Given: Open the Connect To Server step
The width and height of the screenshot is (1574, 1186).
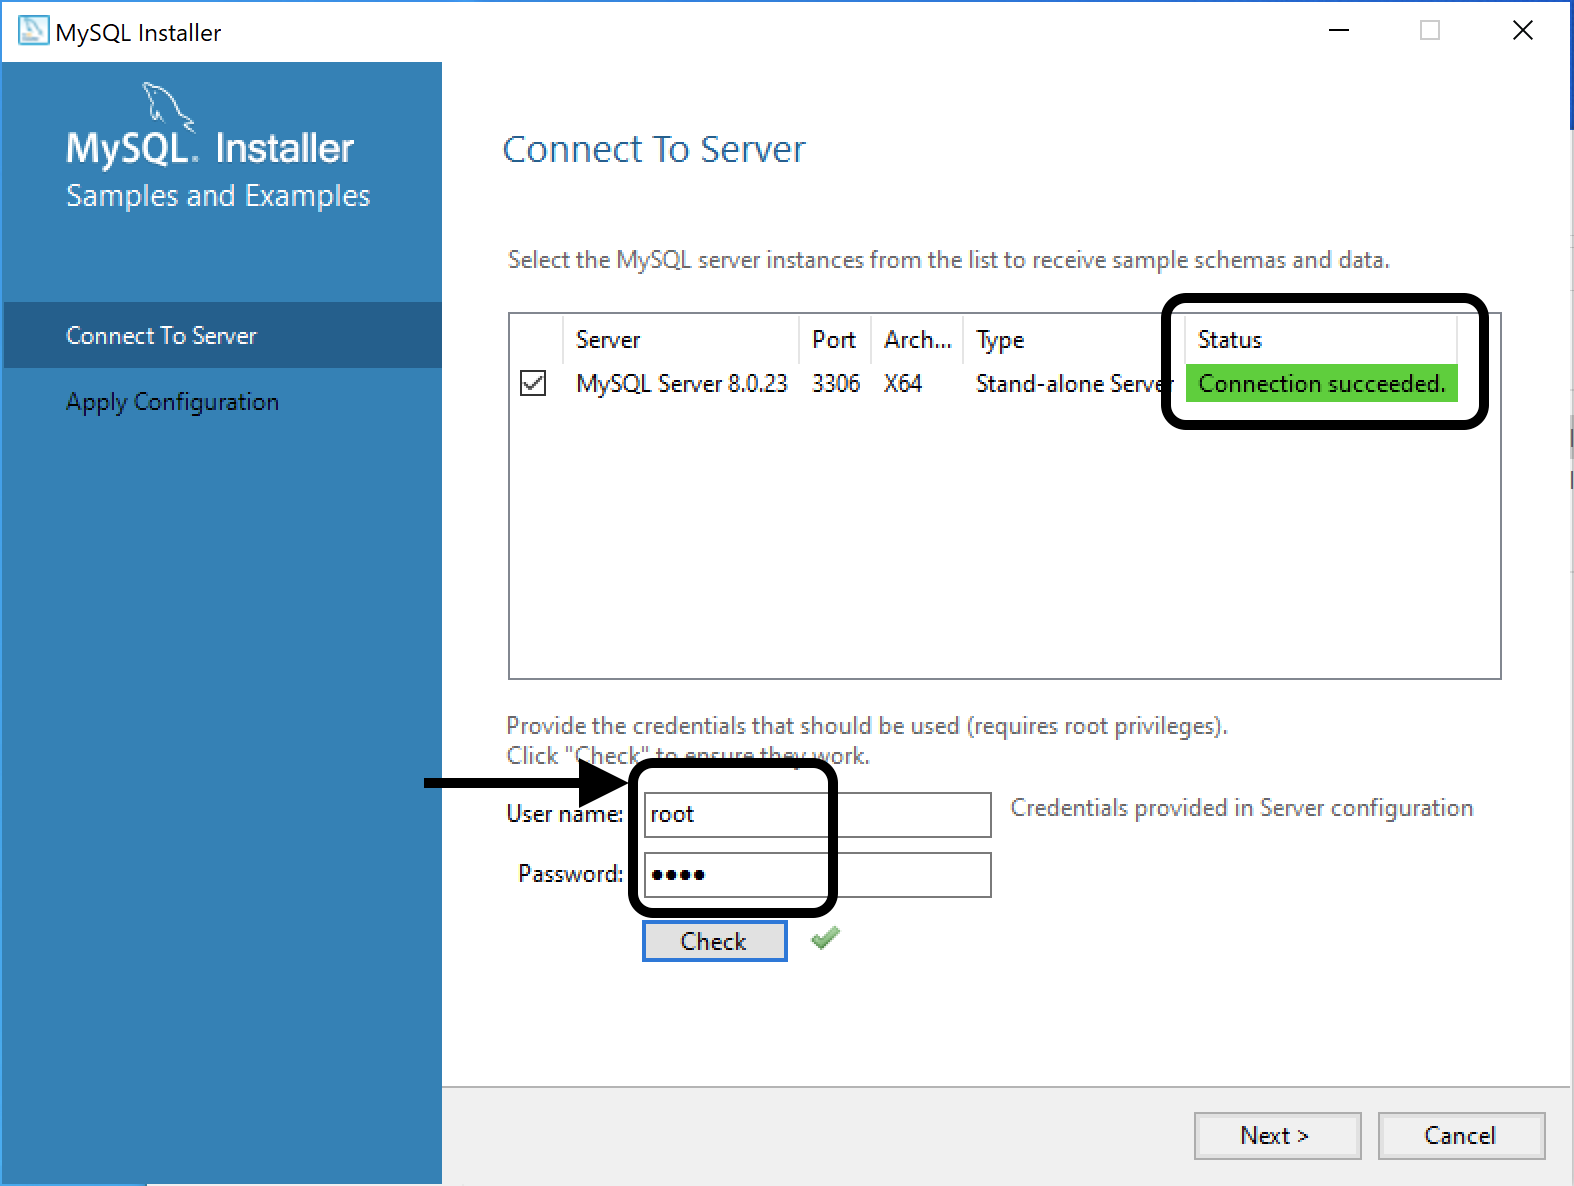Looking at the screenshot, I should (x=222, y=335).
